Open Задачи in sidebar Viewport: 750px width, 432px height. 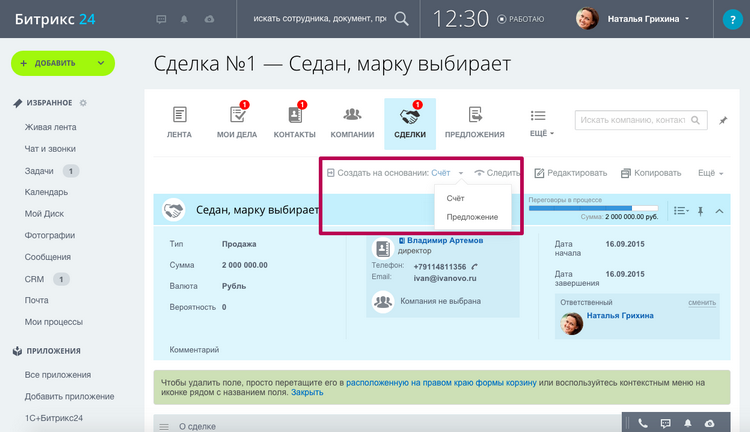(x=39, y=171)
